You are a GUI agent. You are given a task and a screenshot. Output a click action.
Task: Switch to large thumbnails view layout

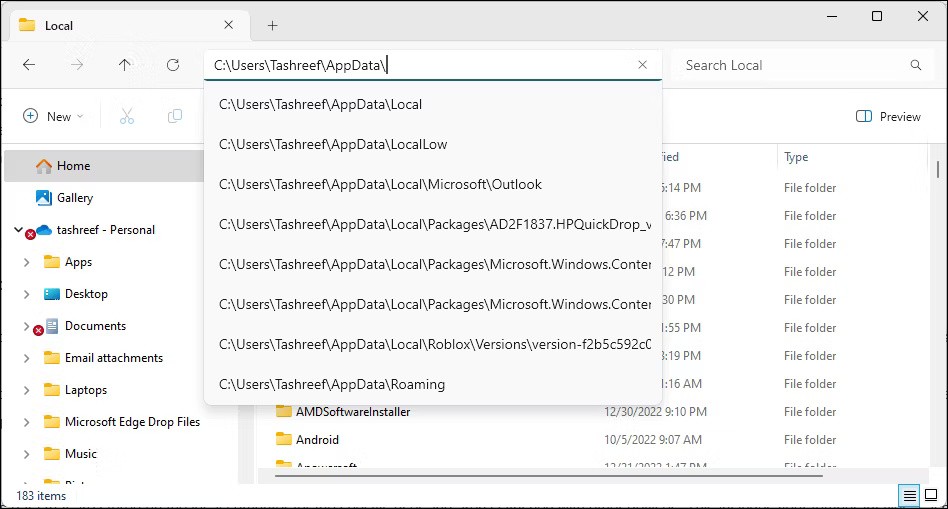(x=931, y=495)
